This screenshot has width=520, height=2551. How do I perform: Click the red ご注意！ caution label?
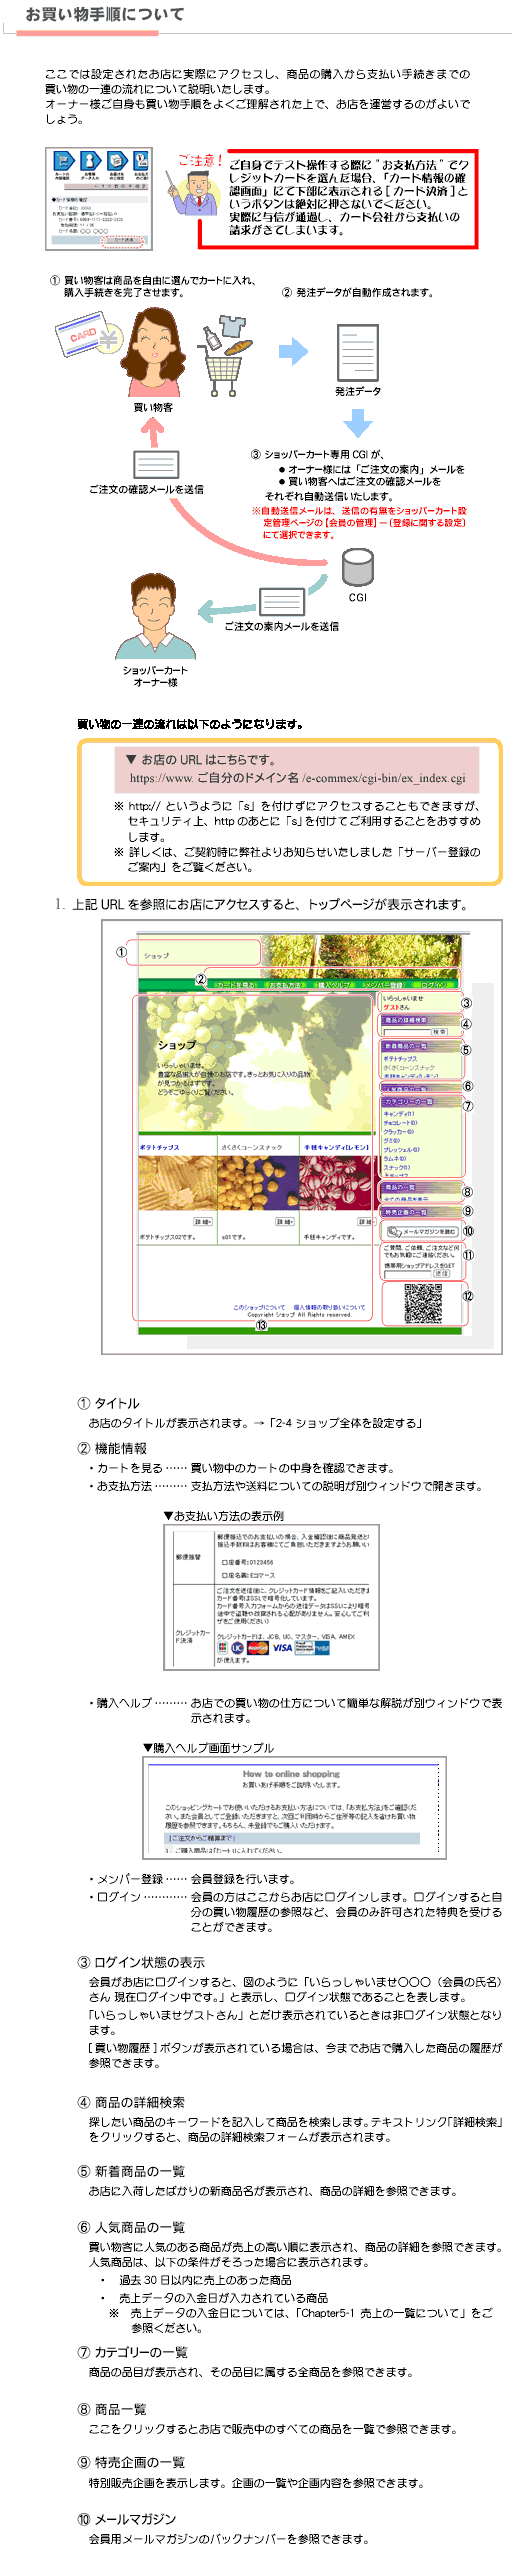pos(199,159)
